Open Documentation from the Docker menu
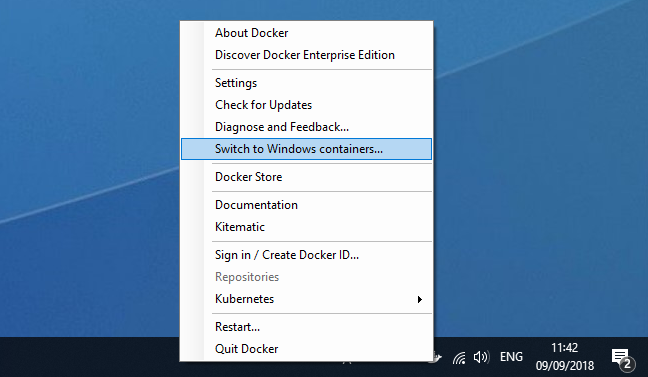Viewport: 648px width, 377px height. tap(306, 205)
